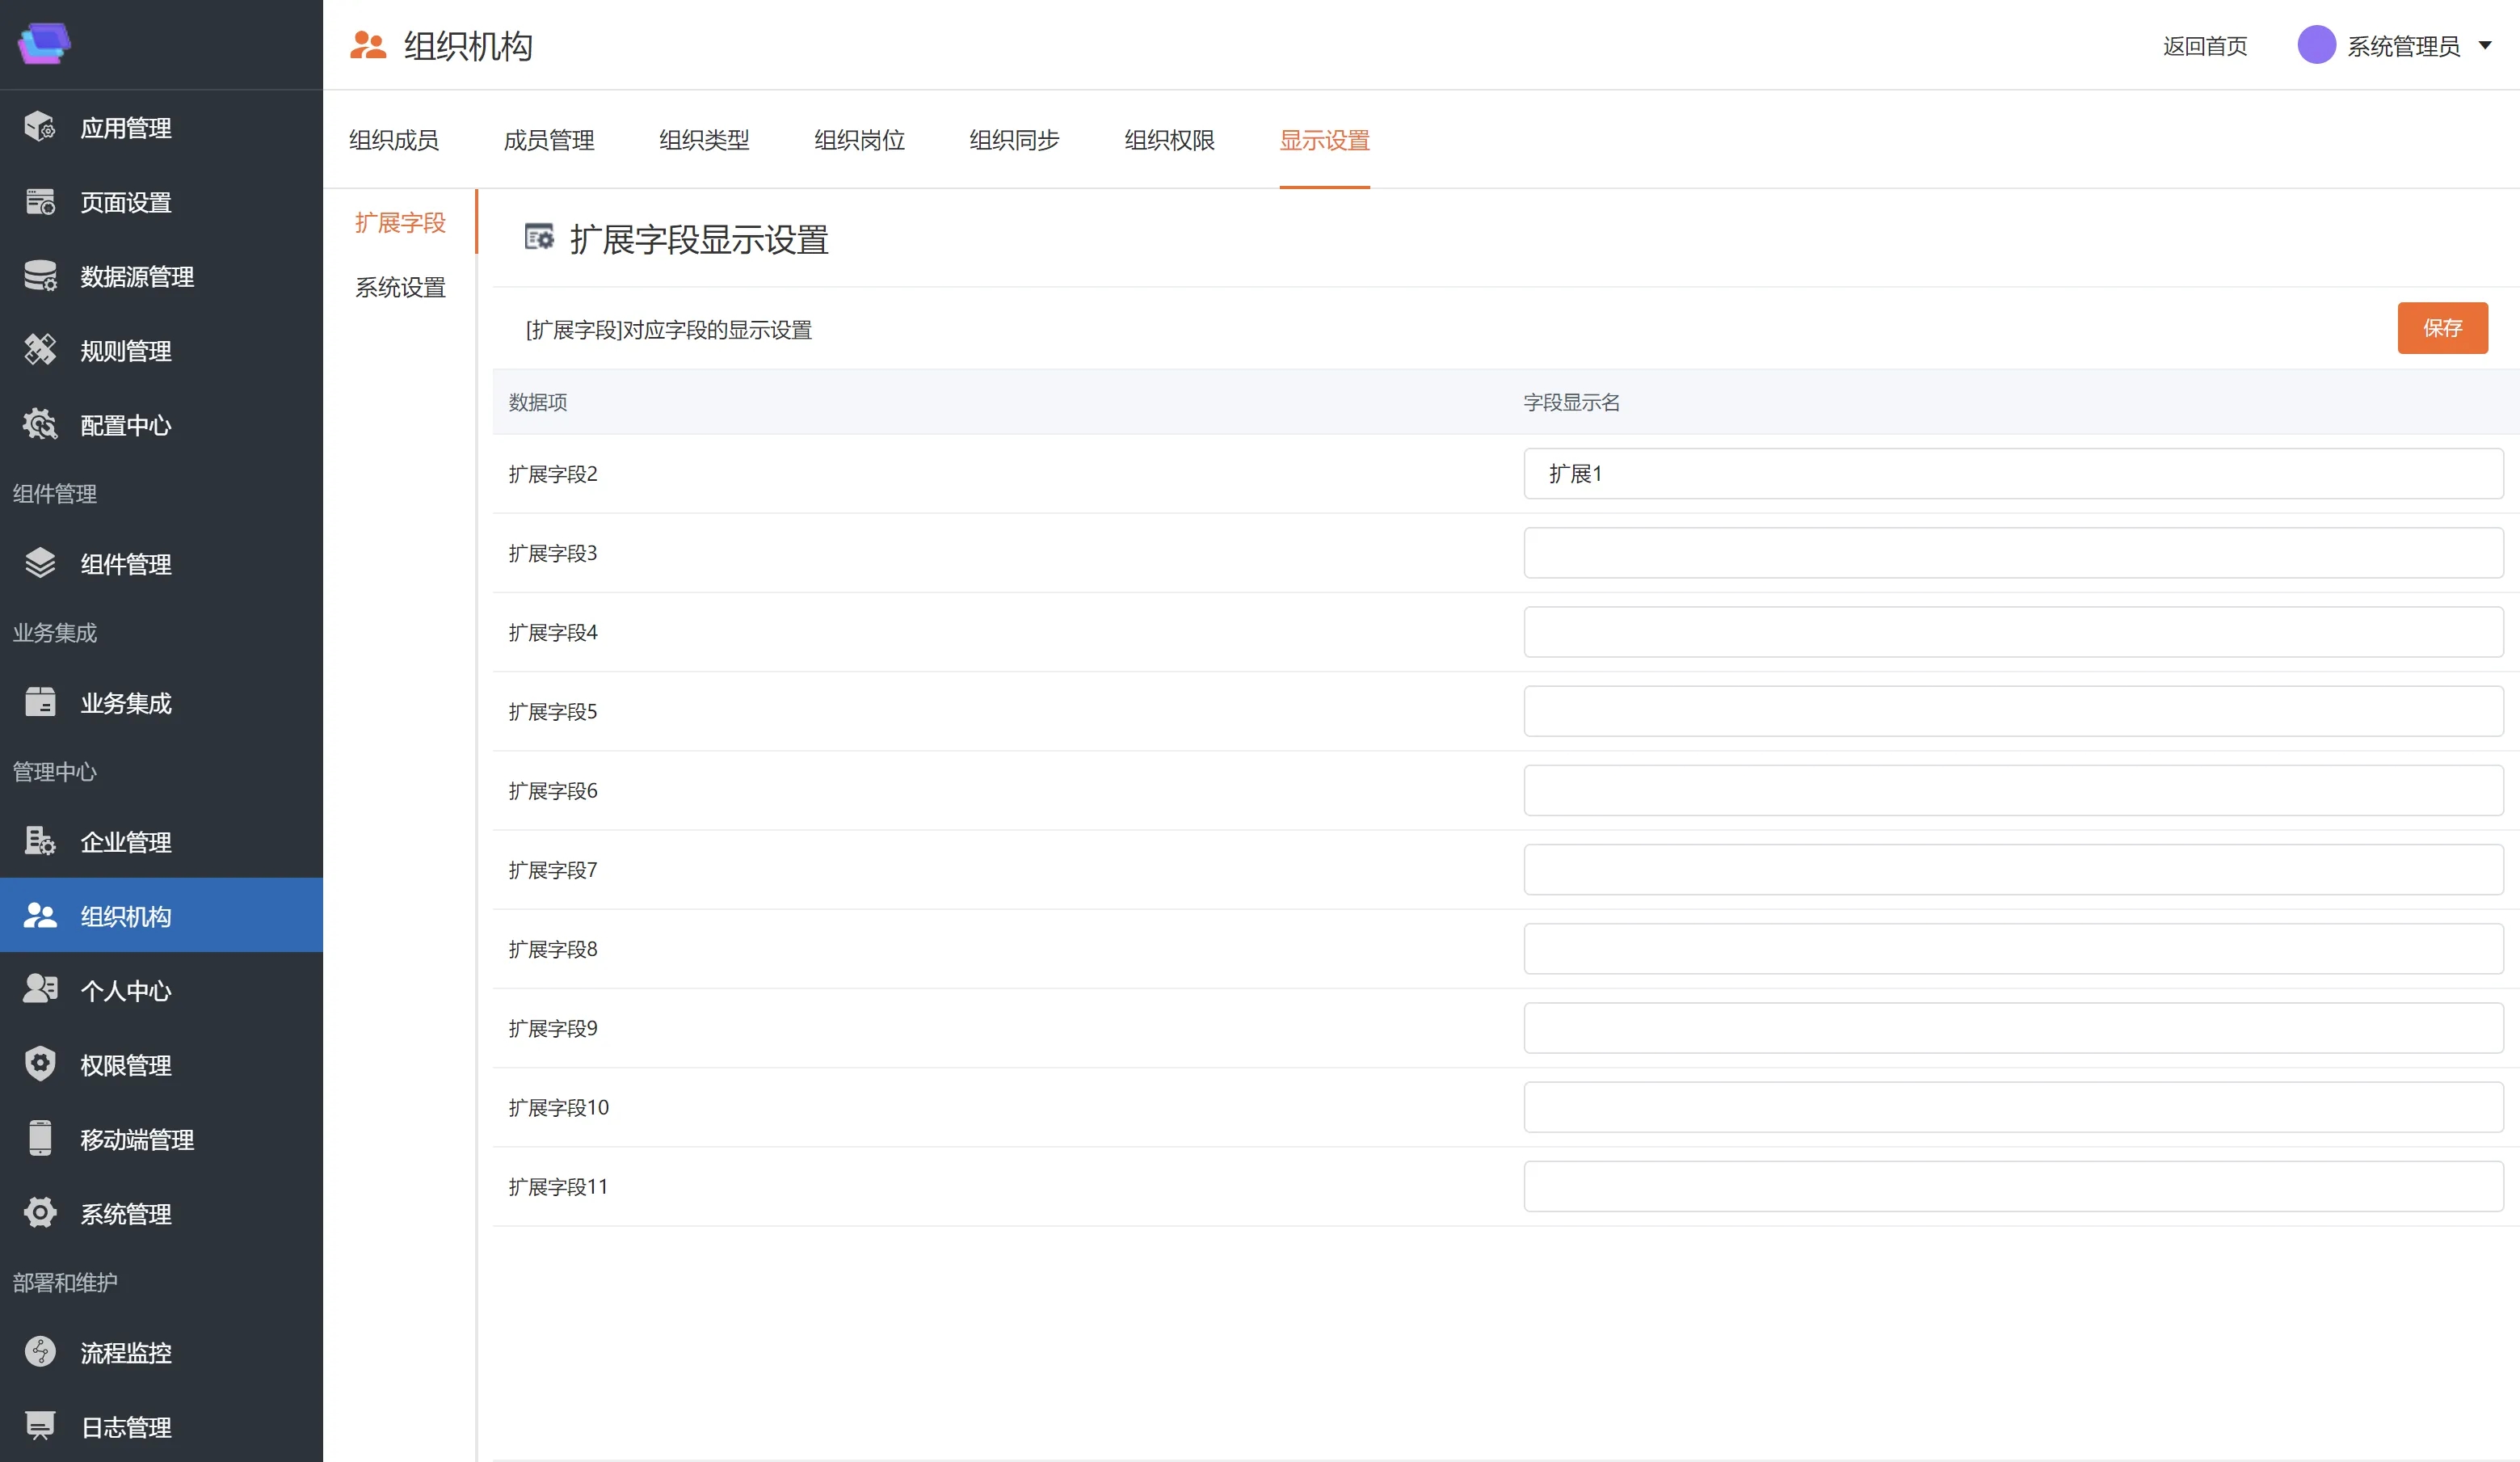This screenshot has height=1462, width=2520.
Task: Select 系统设置 in left sub-menu
Action: (x=400, y=288)
